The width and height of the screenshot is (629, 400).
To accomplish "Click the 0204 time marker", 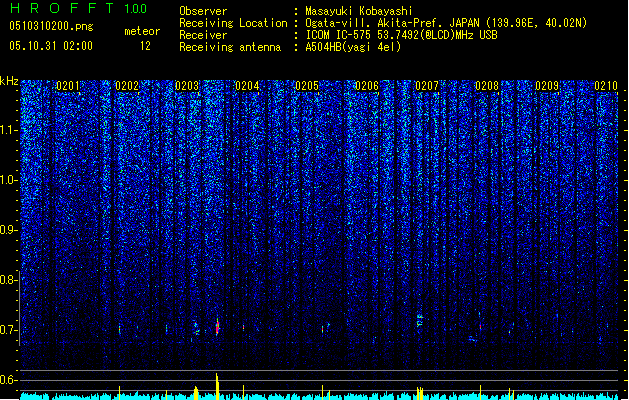I will tap(247, 86).
